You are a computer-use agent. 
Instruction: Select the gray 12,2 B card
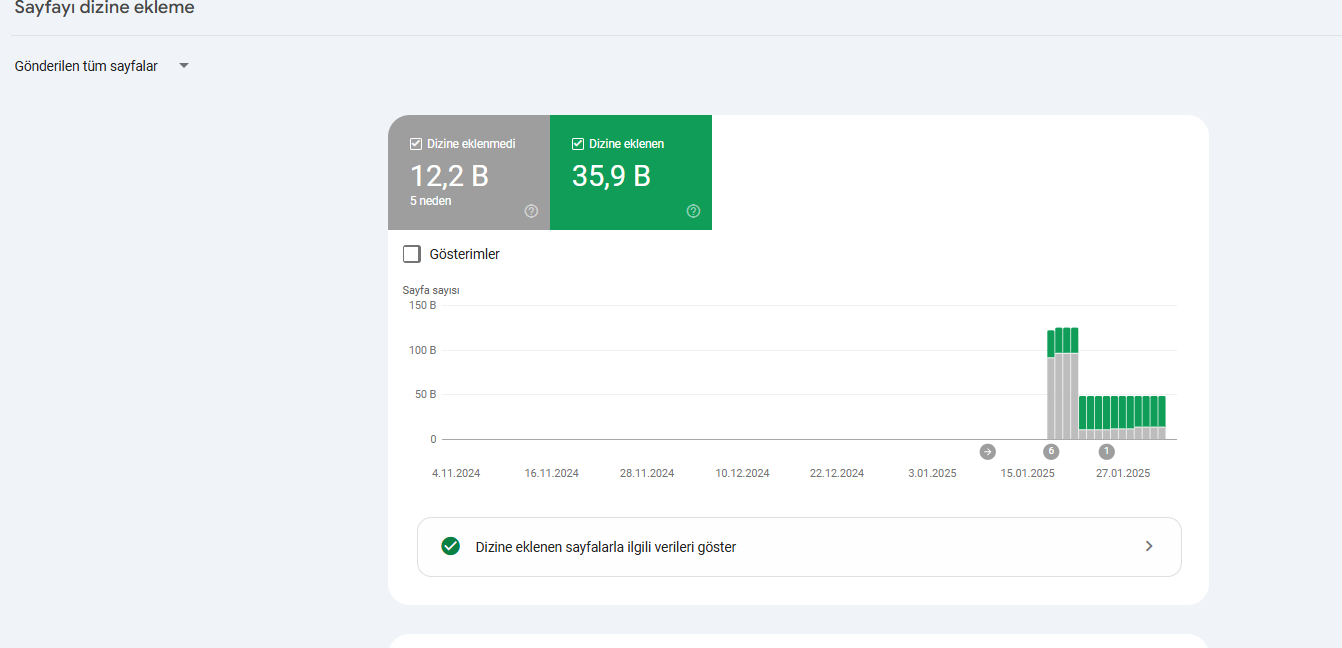click(x=469, y=172)
